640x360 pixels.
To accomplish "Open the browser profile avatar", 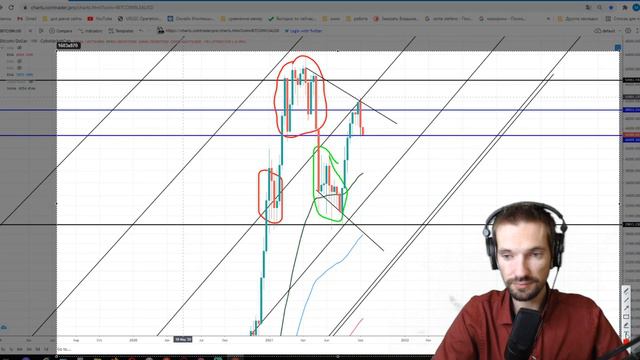I will pos(636,7).
